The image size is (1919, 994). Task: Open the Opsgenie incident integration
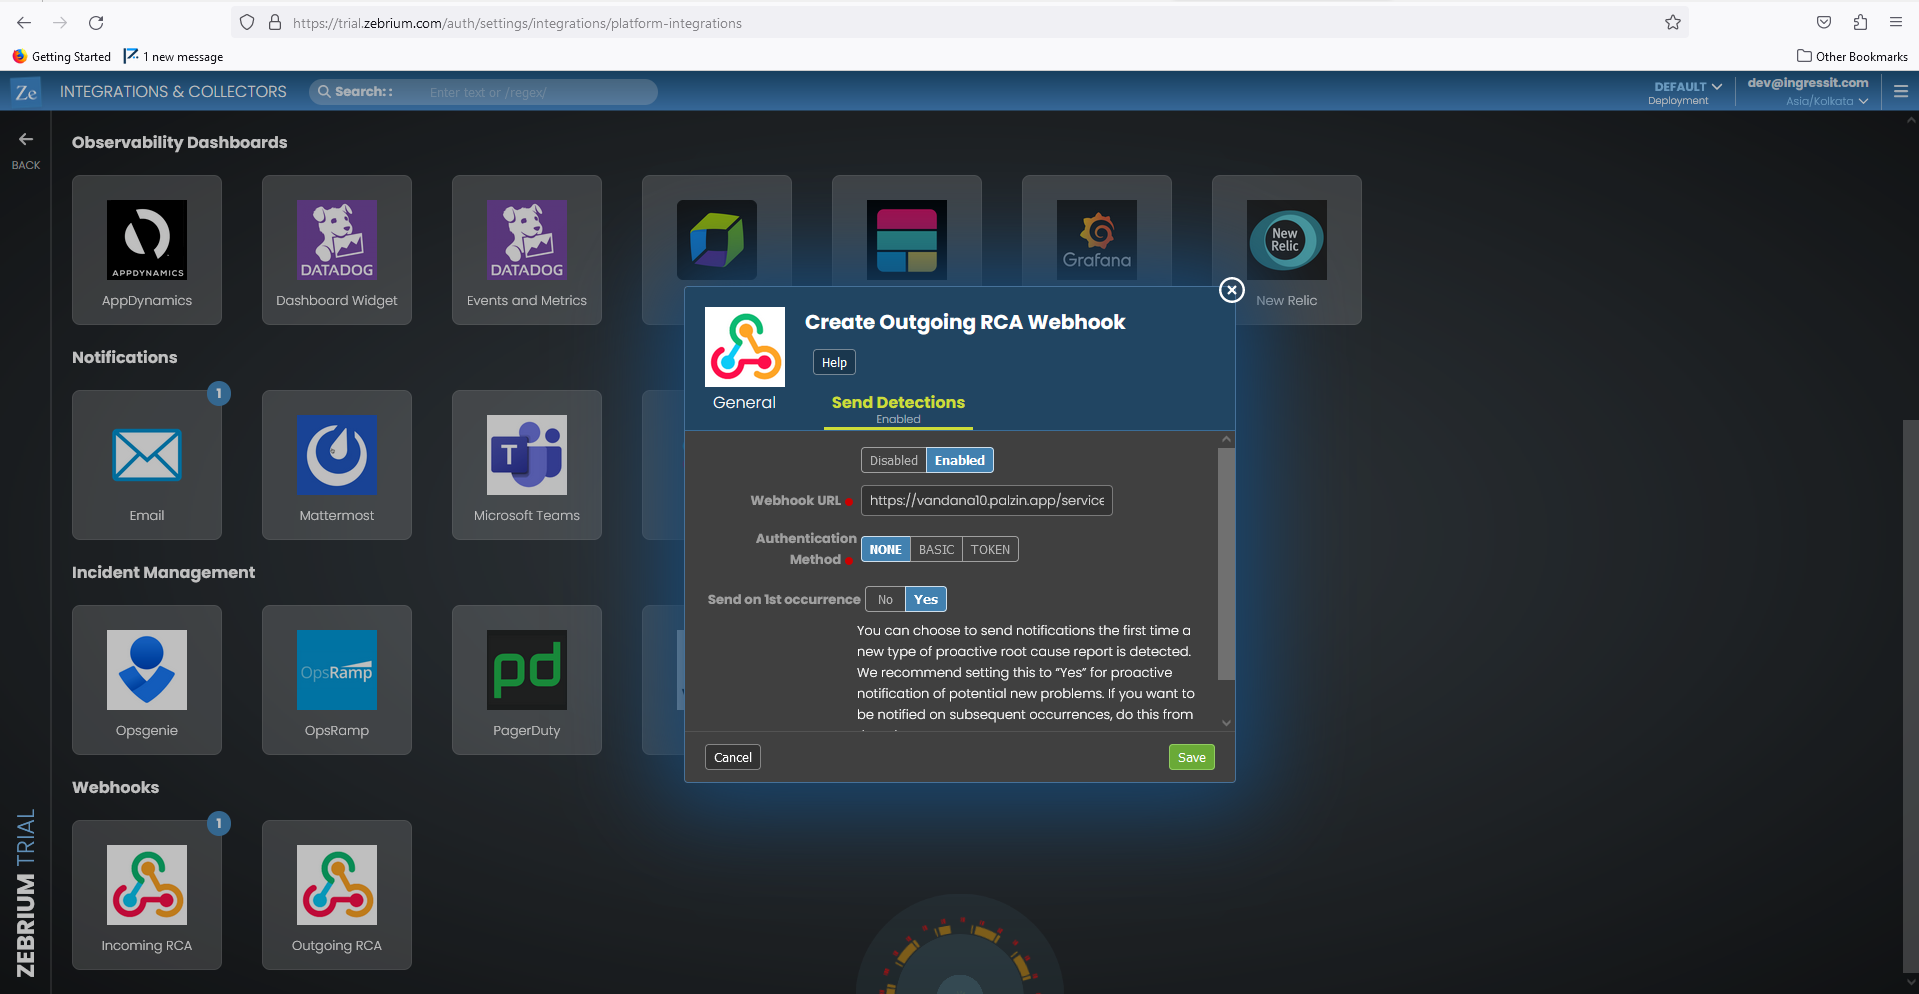point(147,680)
